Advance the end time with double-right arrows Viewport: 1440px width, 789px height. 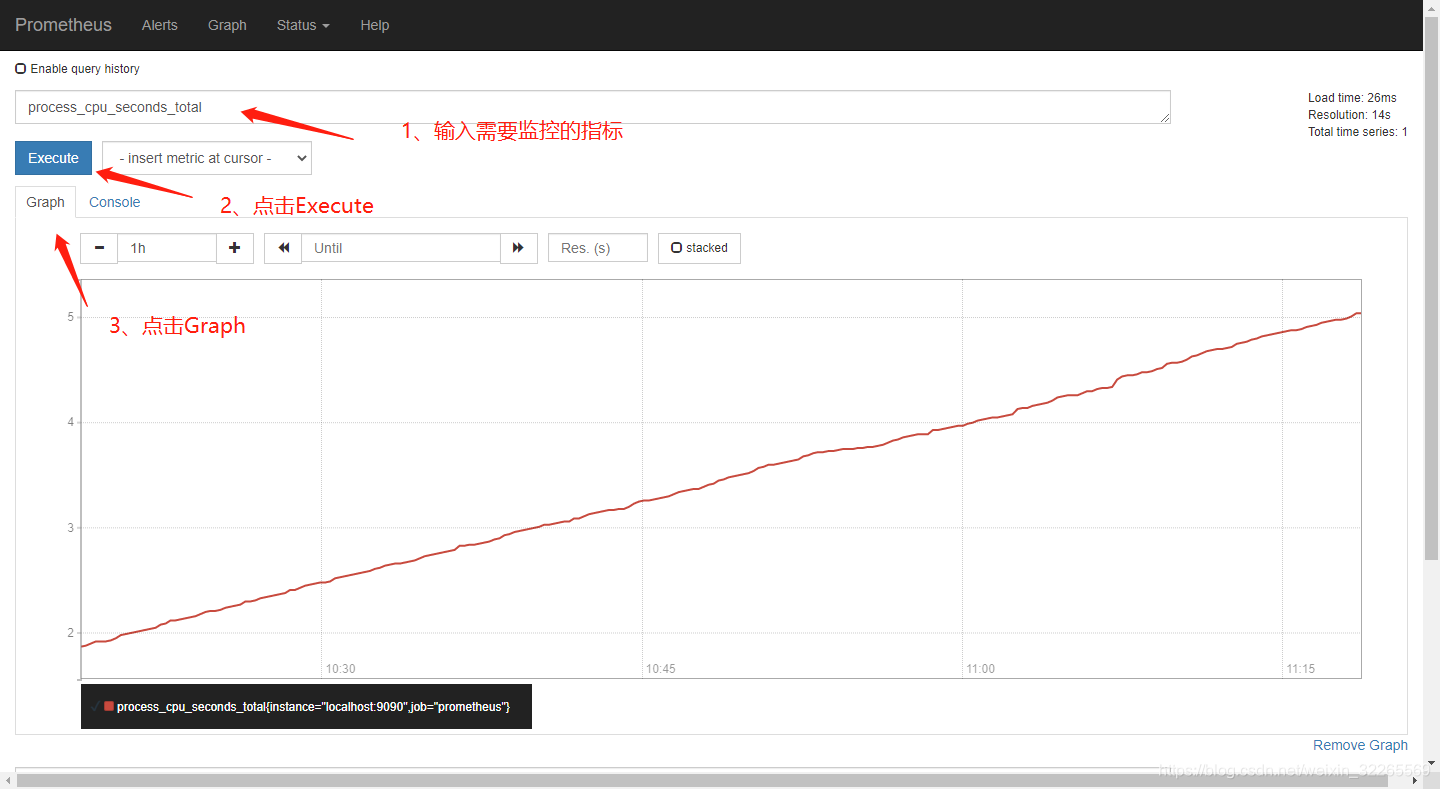click(518, 248)
